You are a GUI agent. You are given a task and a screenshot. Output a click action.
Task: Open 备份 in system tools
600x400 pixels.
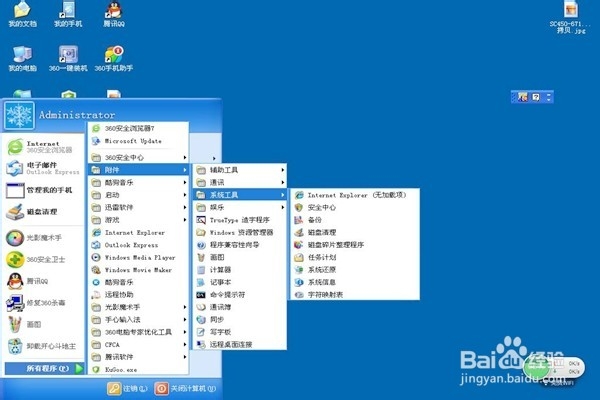(355, 220)
